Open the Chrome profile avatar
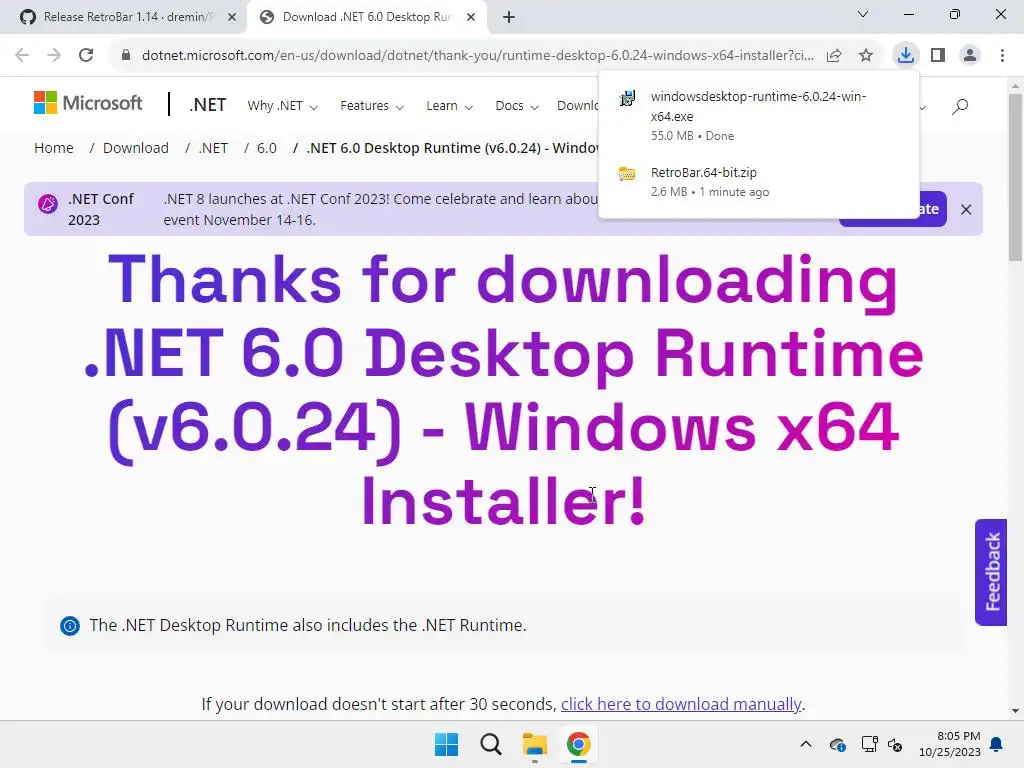 pyautogui.click(x=970, y=55)
